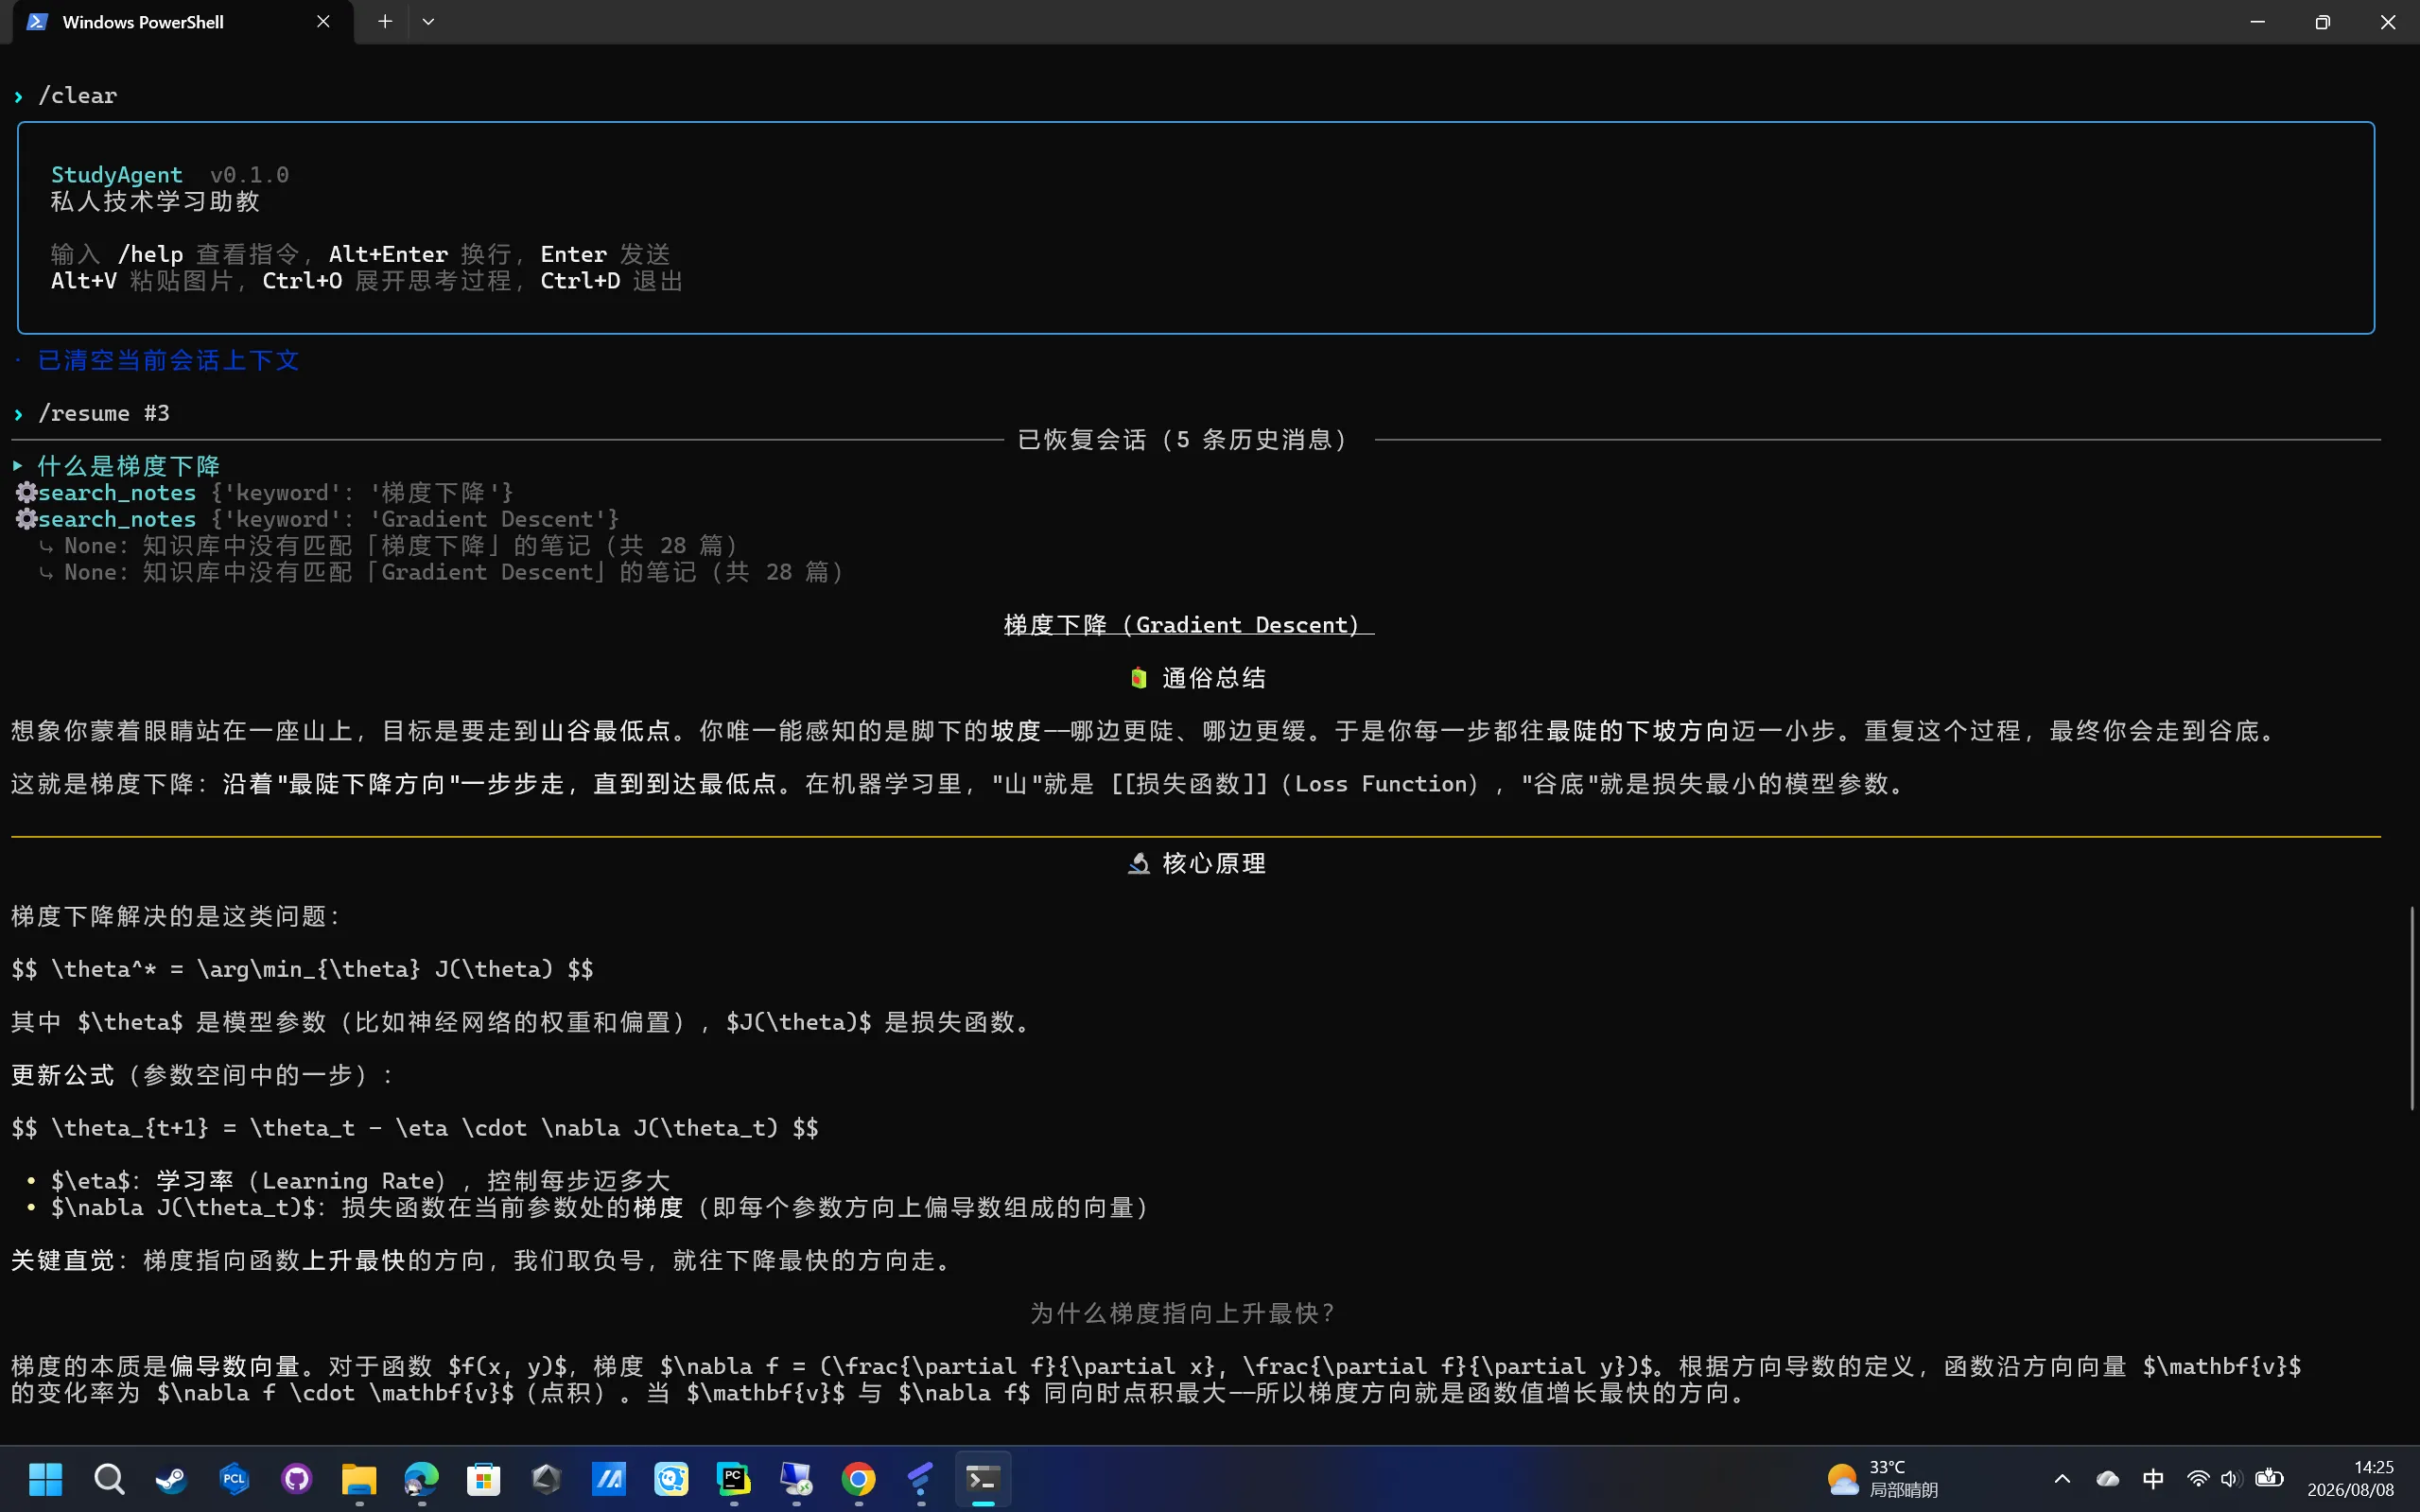This screenshot has width=2420, height=1512.
Task: Focus the Terminal taskbar icon
Action: pyautogui.click(x=983, y=1478)
